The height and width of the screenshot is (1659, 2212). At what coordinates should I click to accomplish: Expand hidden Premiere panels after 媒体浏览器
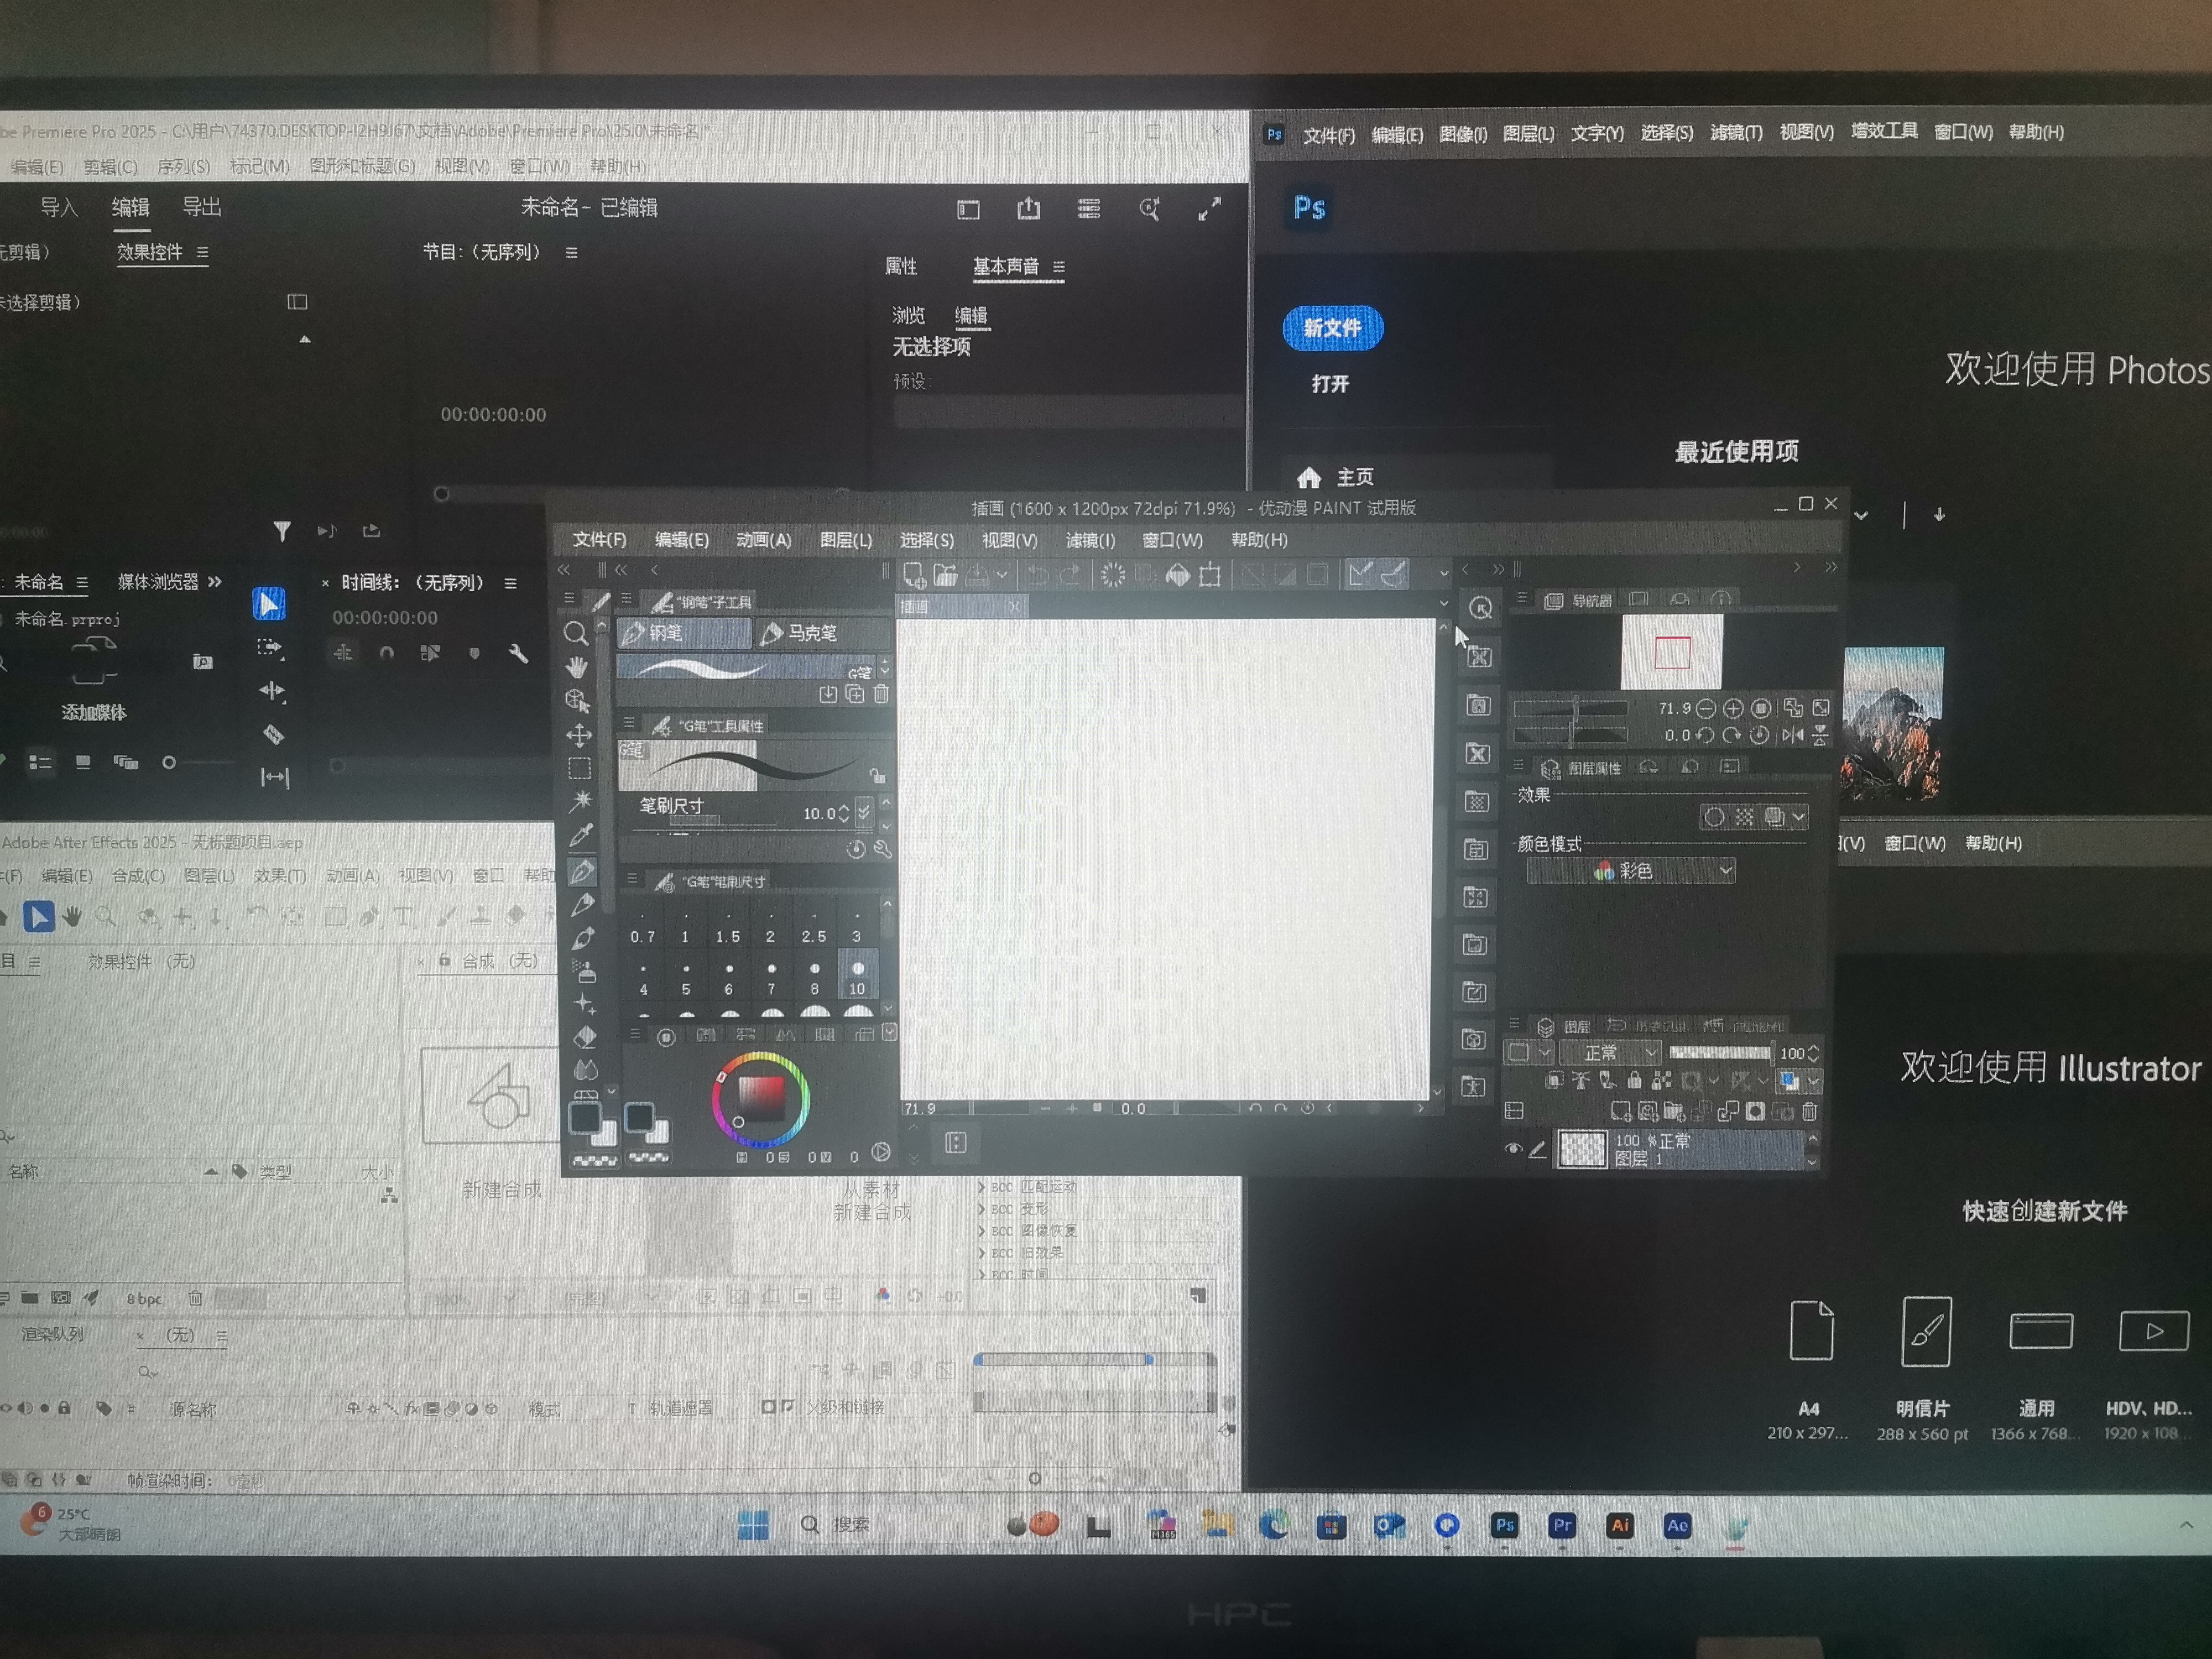click(214, 582)
